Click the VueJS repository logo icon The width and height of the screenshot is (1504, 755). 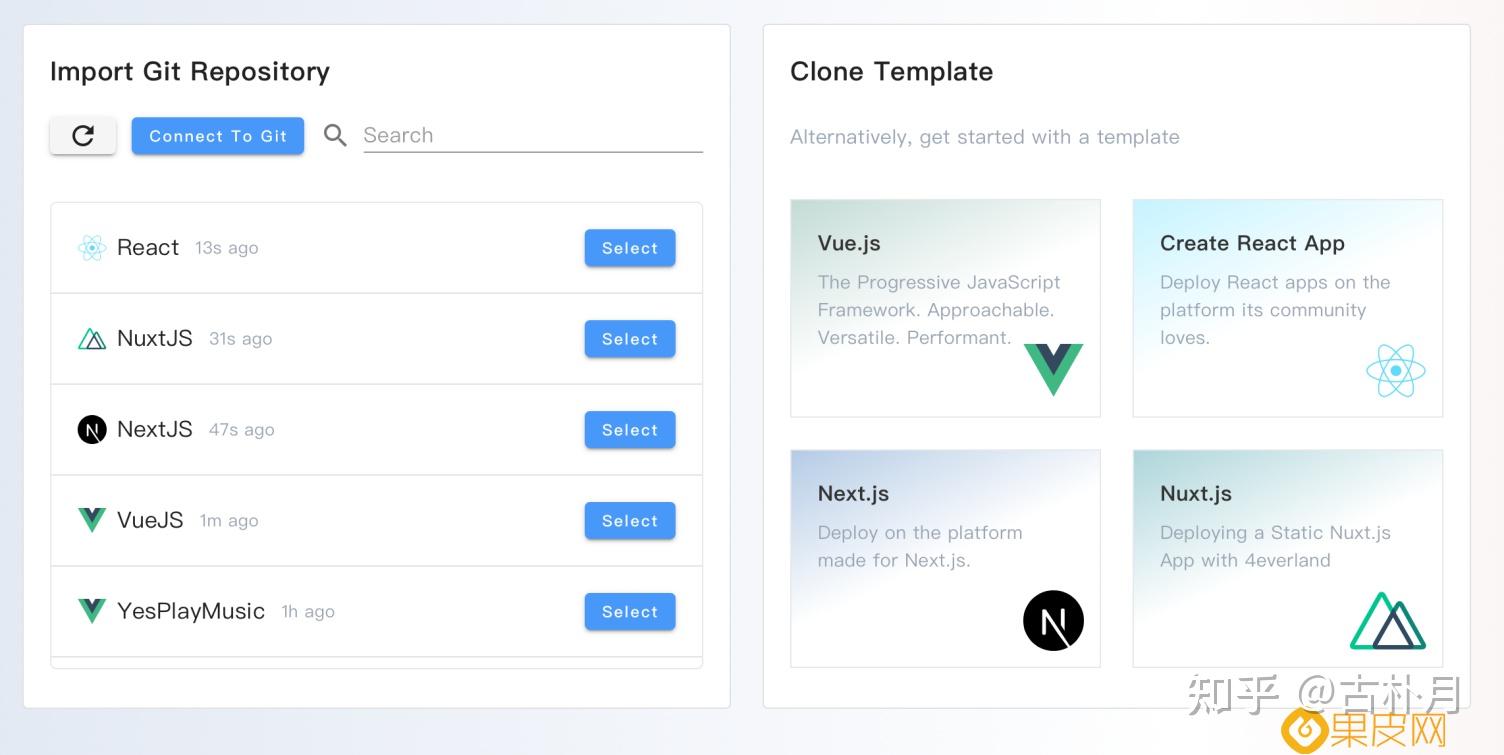(92, 520)
